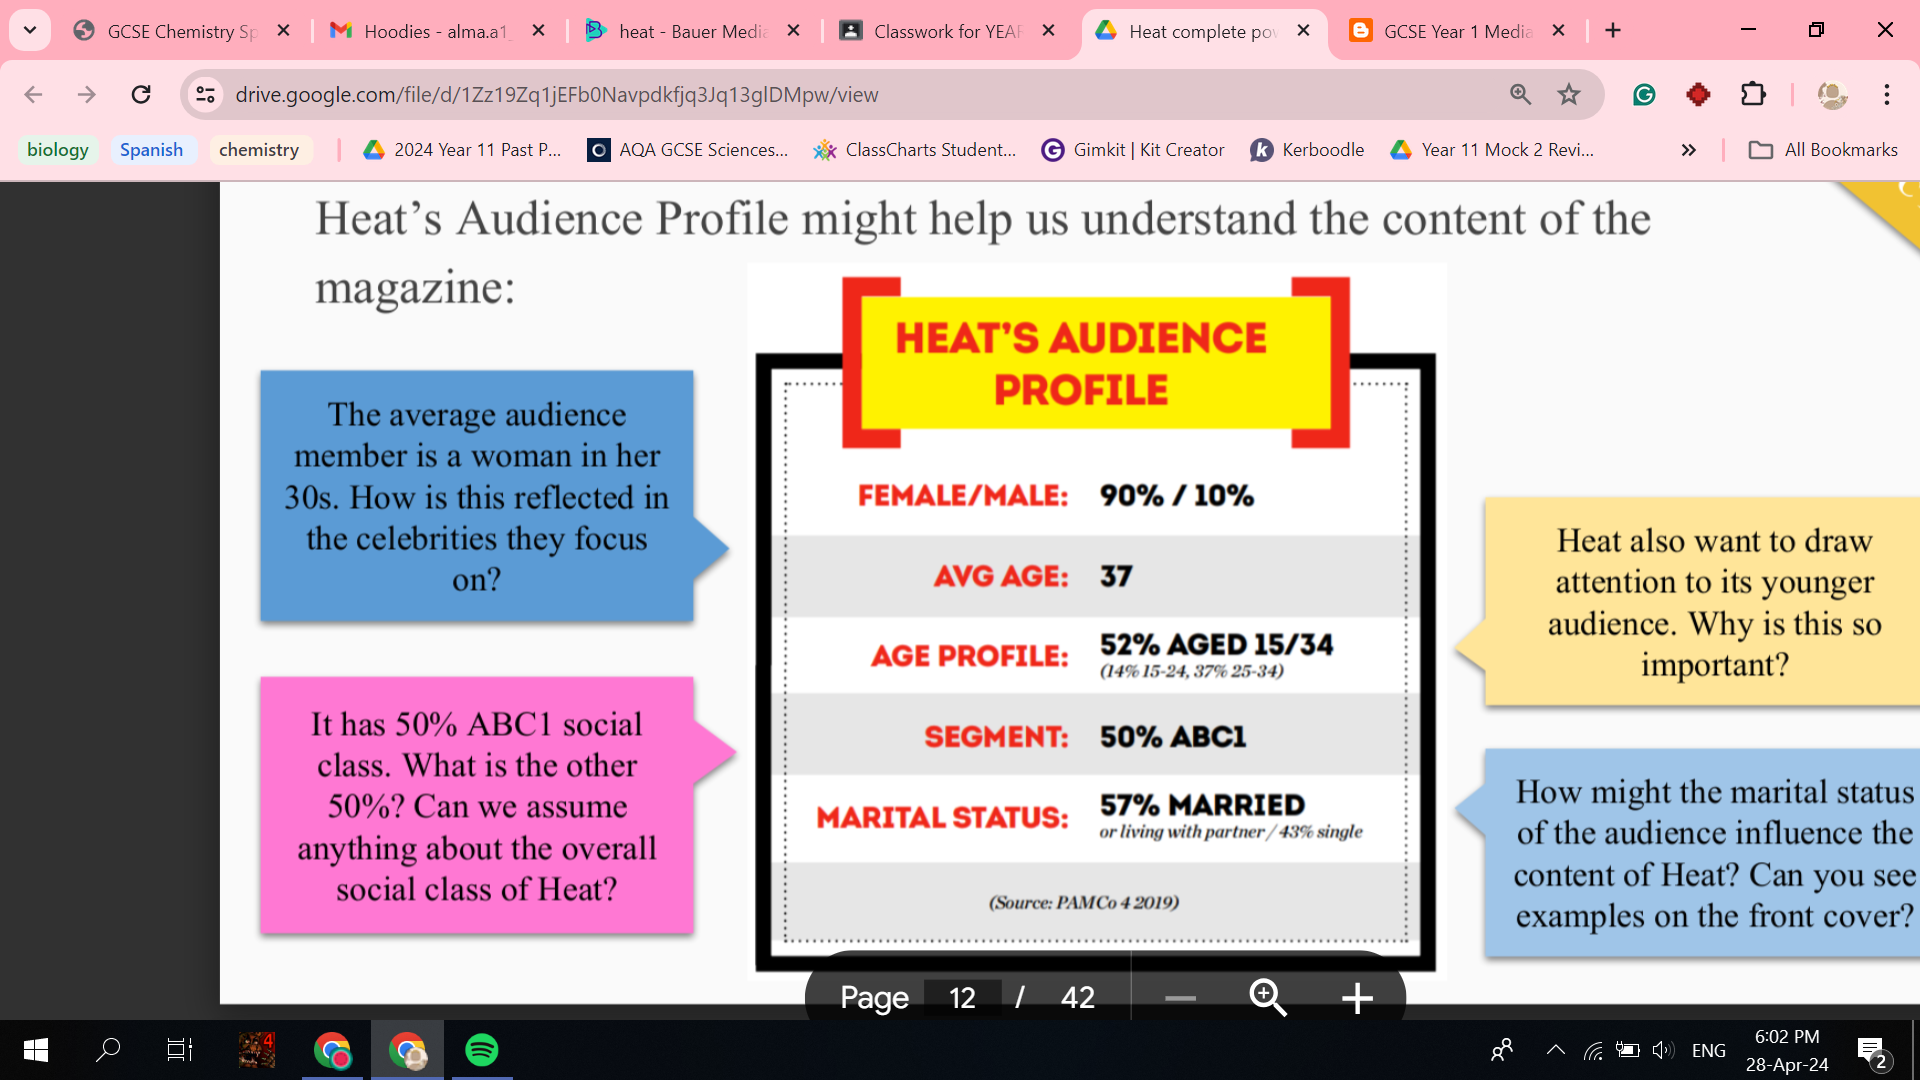Close the Classwork for YEAR tab
Viewport: 1920px width, 1080px height.
(1049, 31)
